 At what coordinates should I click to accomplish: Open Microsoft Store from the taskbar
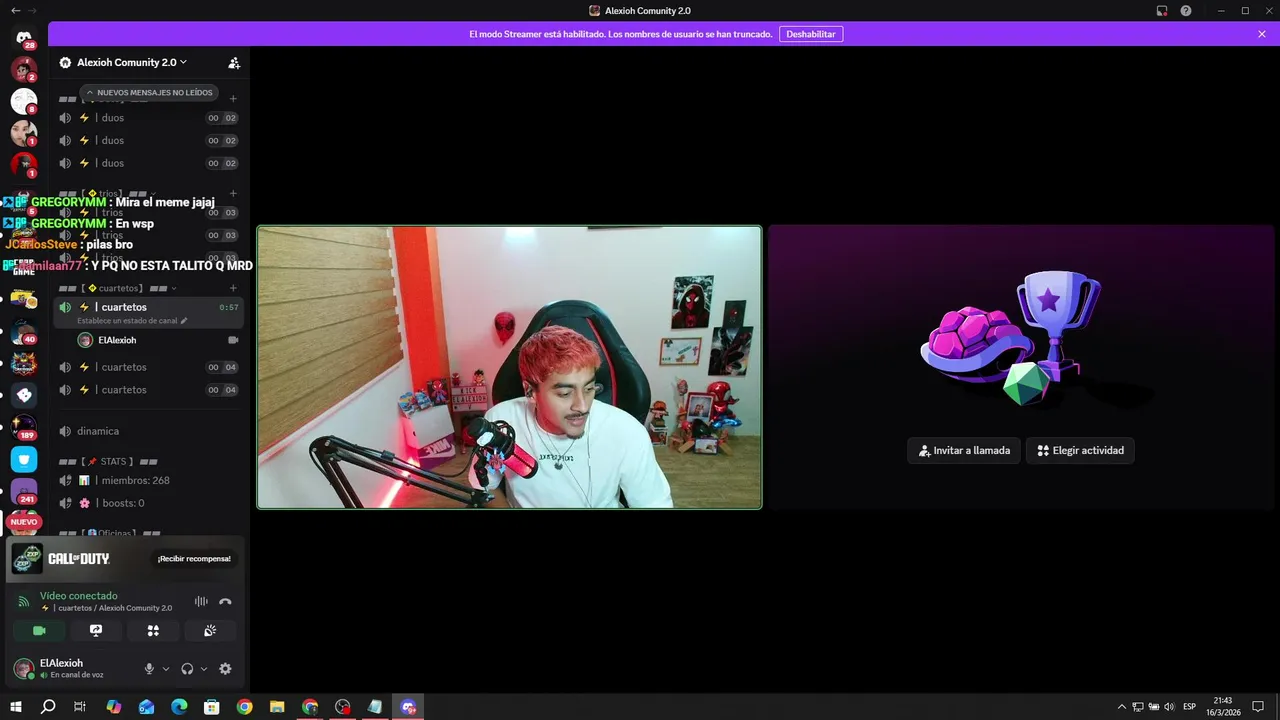(212, 707)
